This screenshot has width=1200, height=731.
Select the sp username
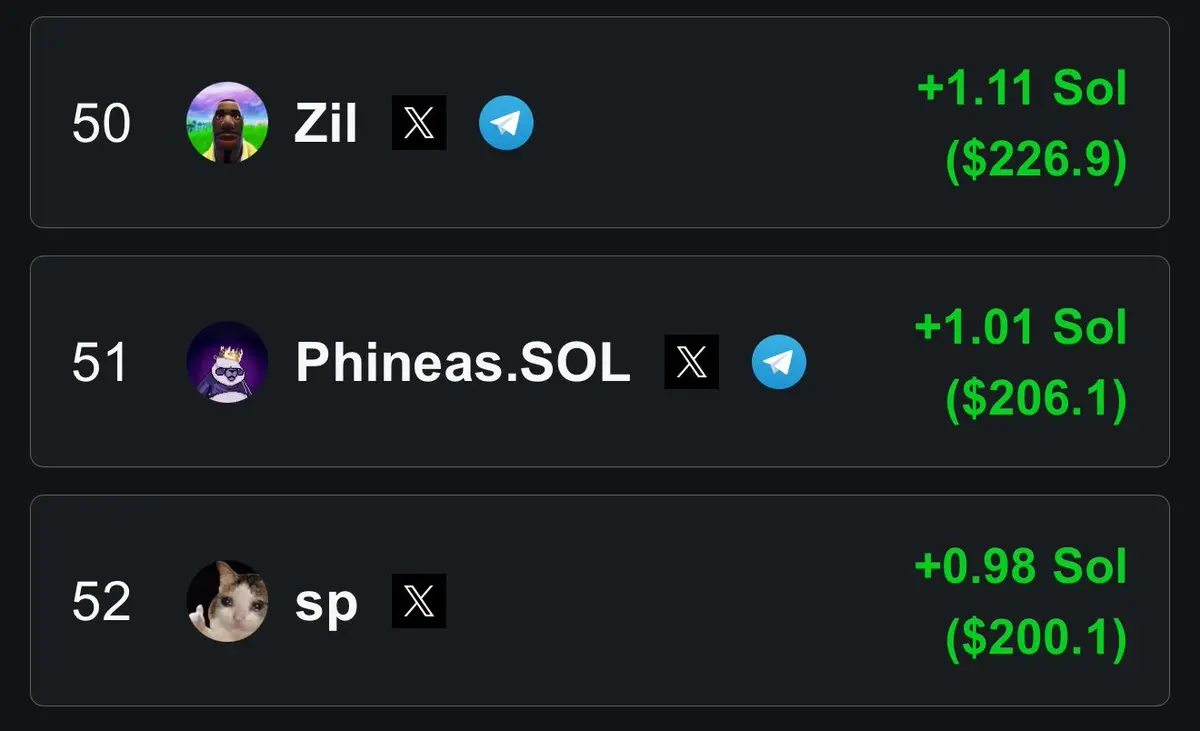click(326, 605)
